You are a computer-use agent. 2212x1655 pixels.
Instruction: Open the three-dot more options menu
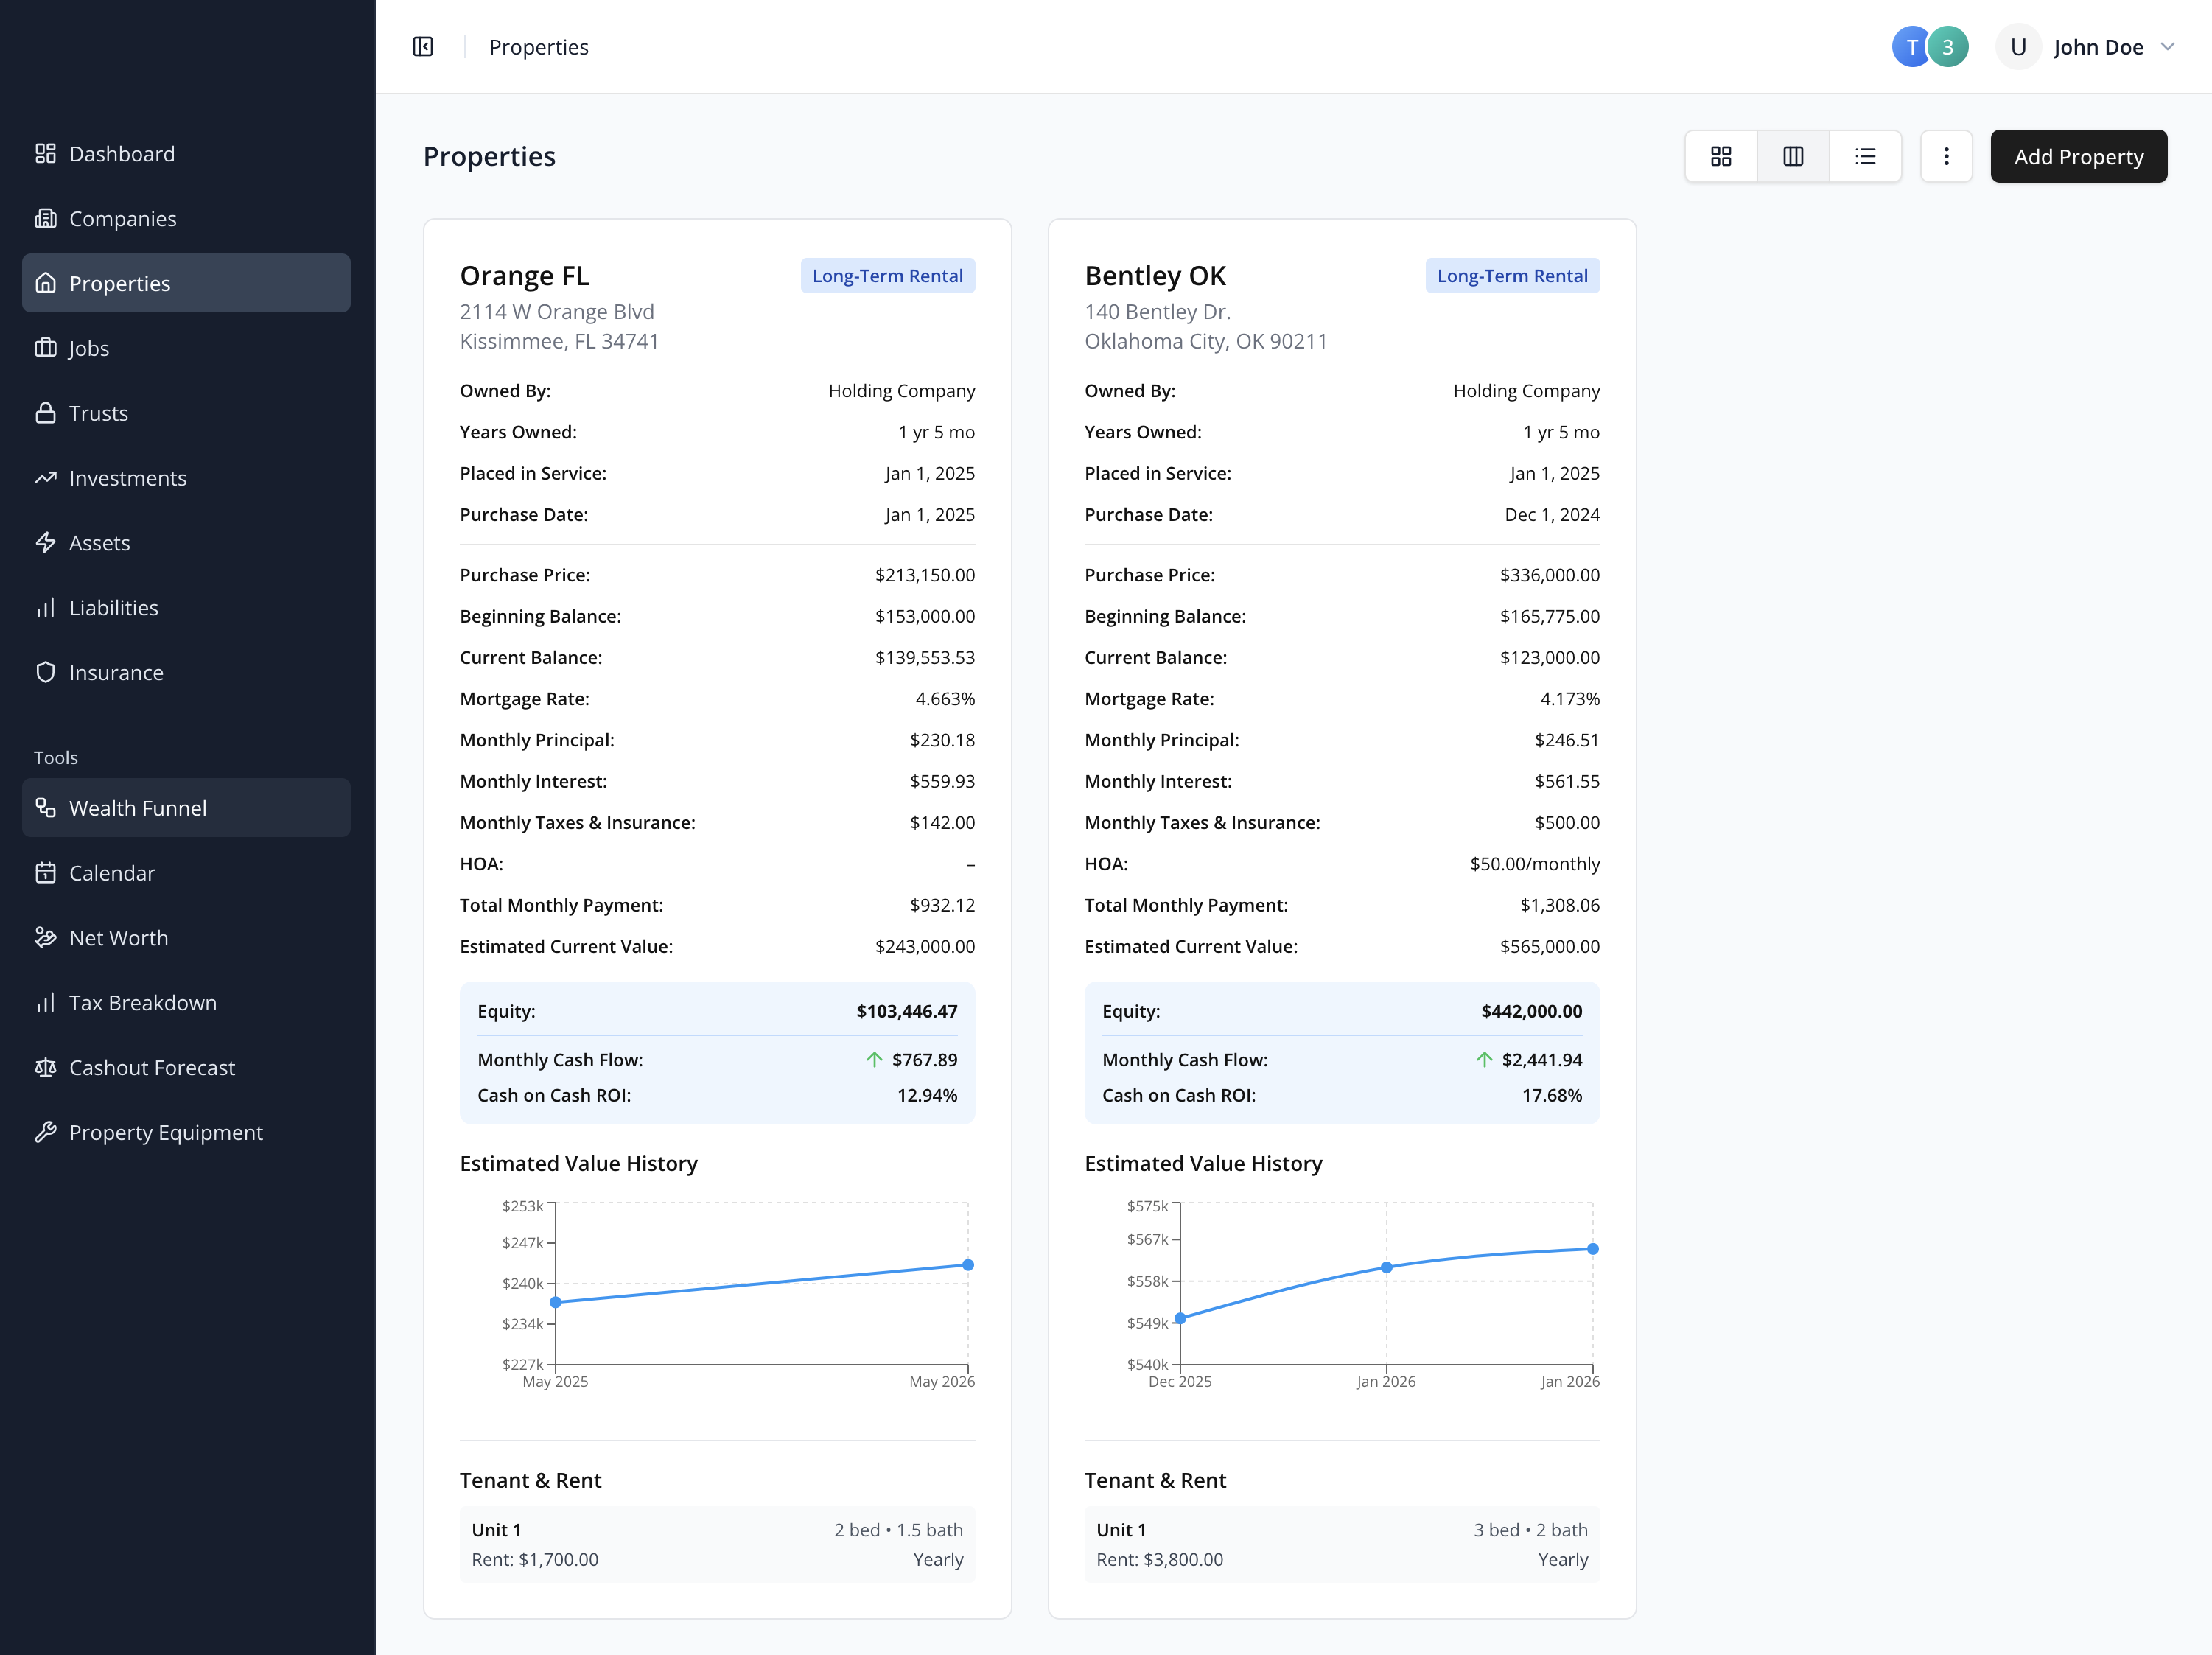coord(1946,156)
